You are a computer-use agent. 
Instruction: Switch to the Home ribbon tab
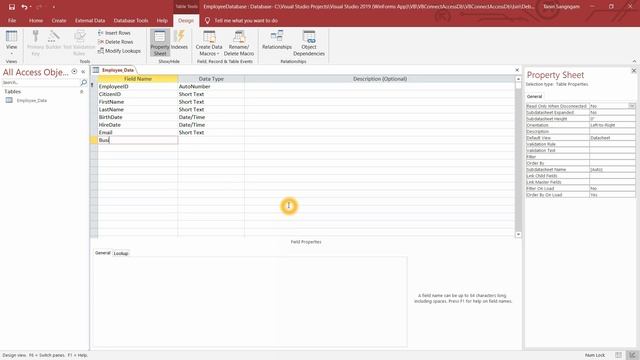(x=36, y=20)
